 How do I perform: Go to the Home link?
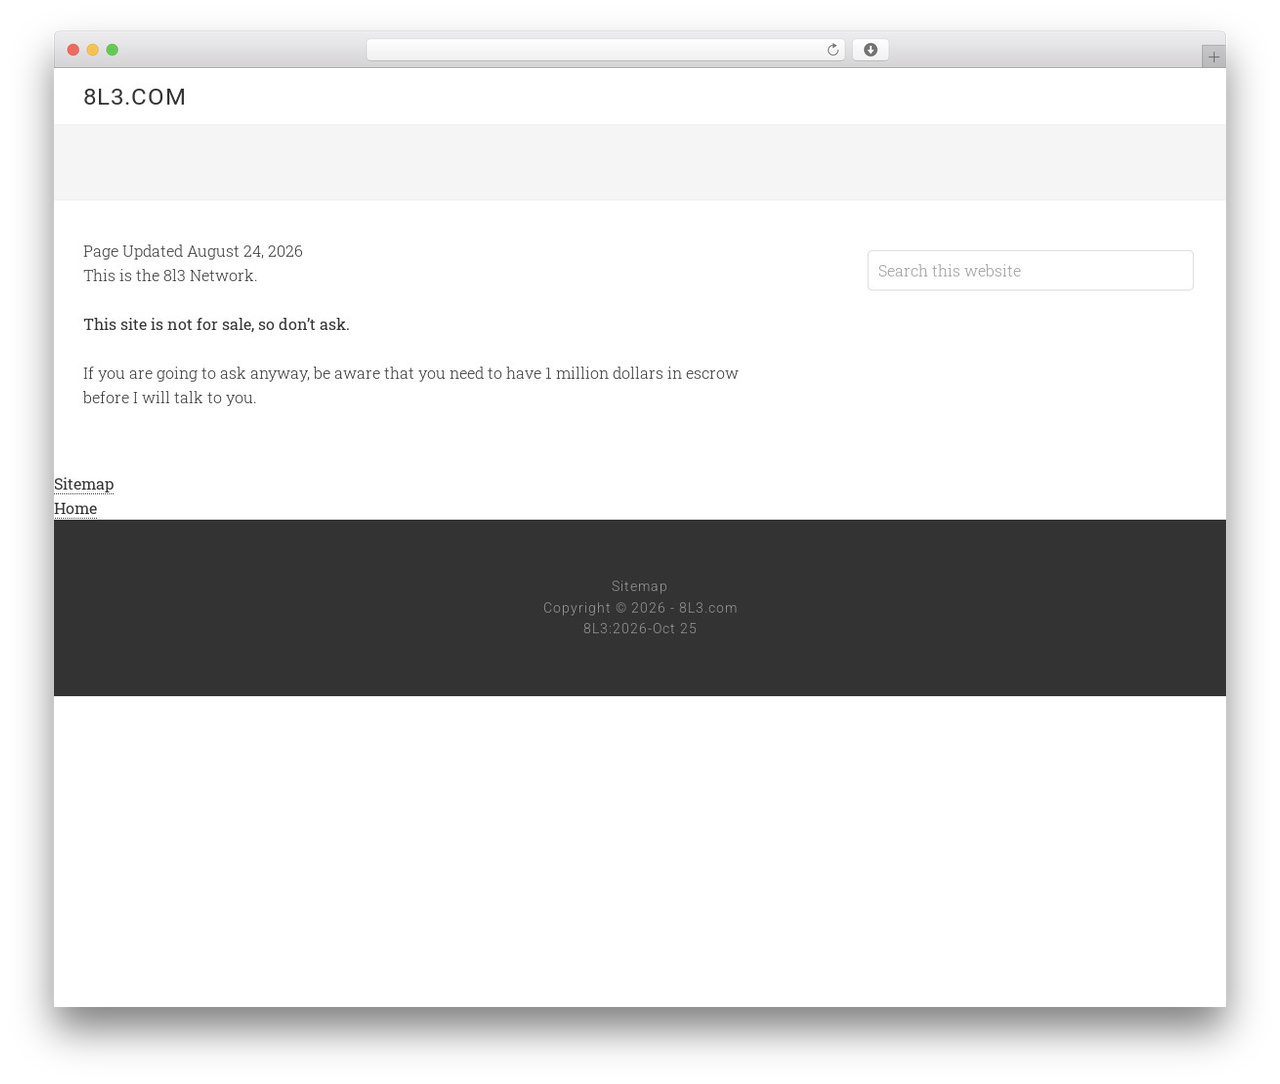click(75, 508)
